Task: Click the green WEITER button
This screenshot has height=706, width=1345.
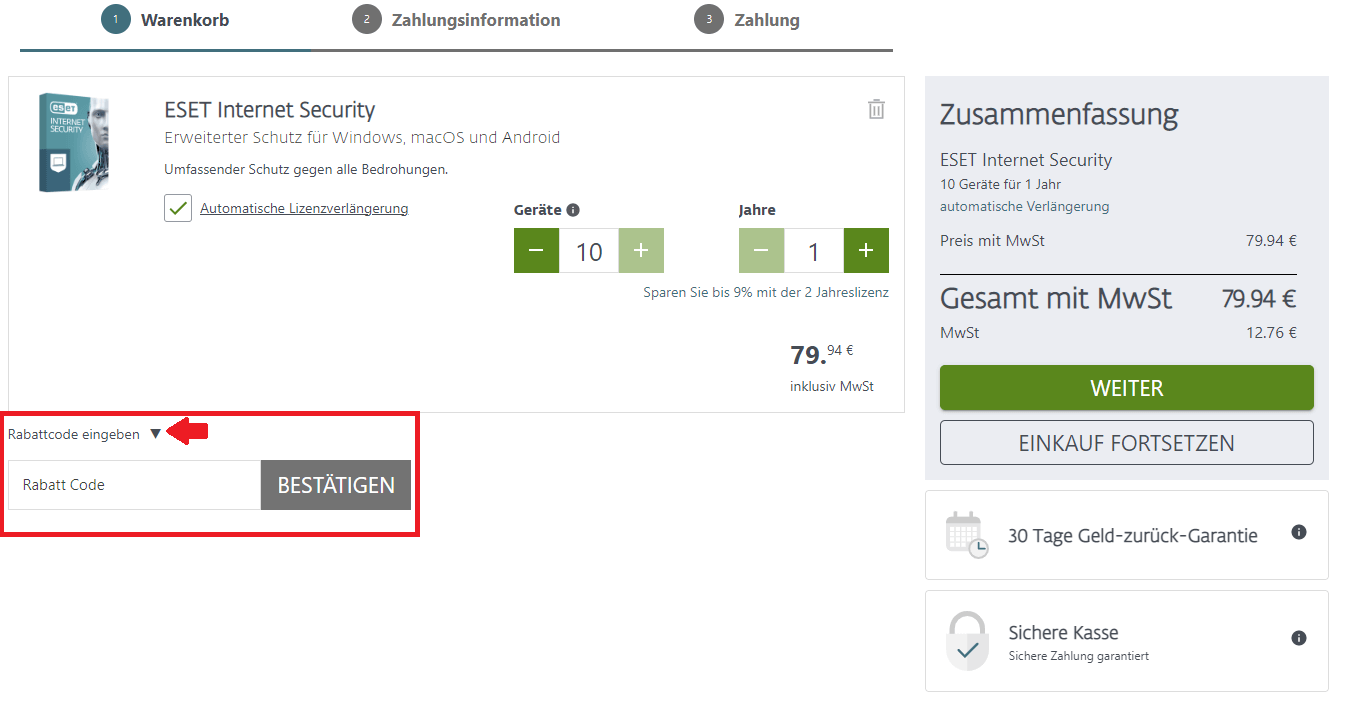Action: click(1127, 387)
